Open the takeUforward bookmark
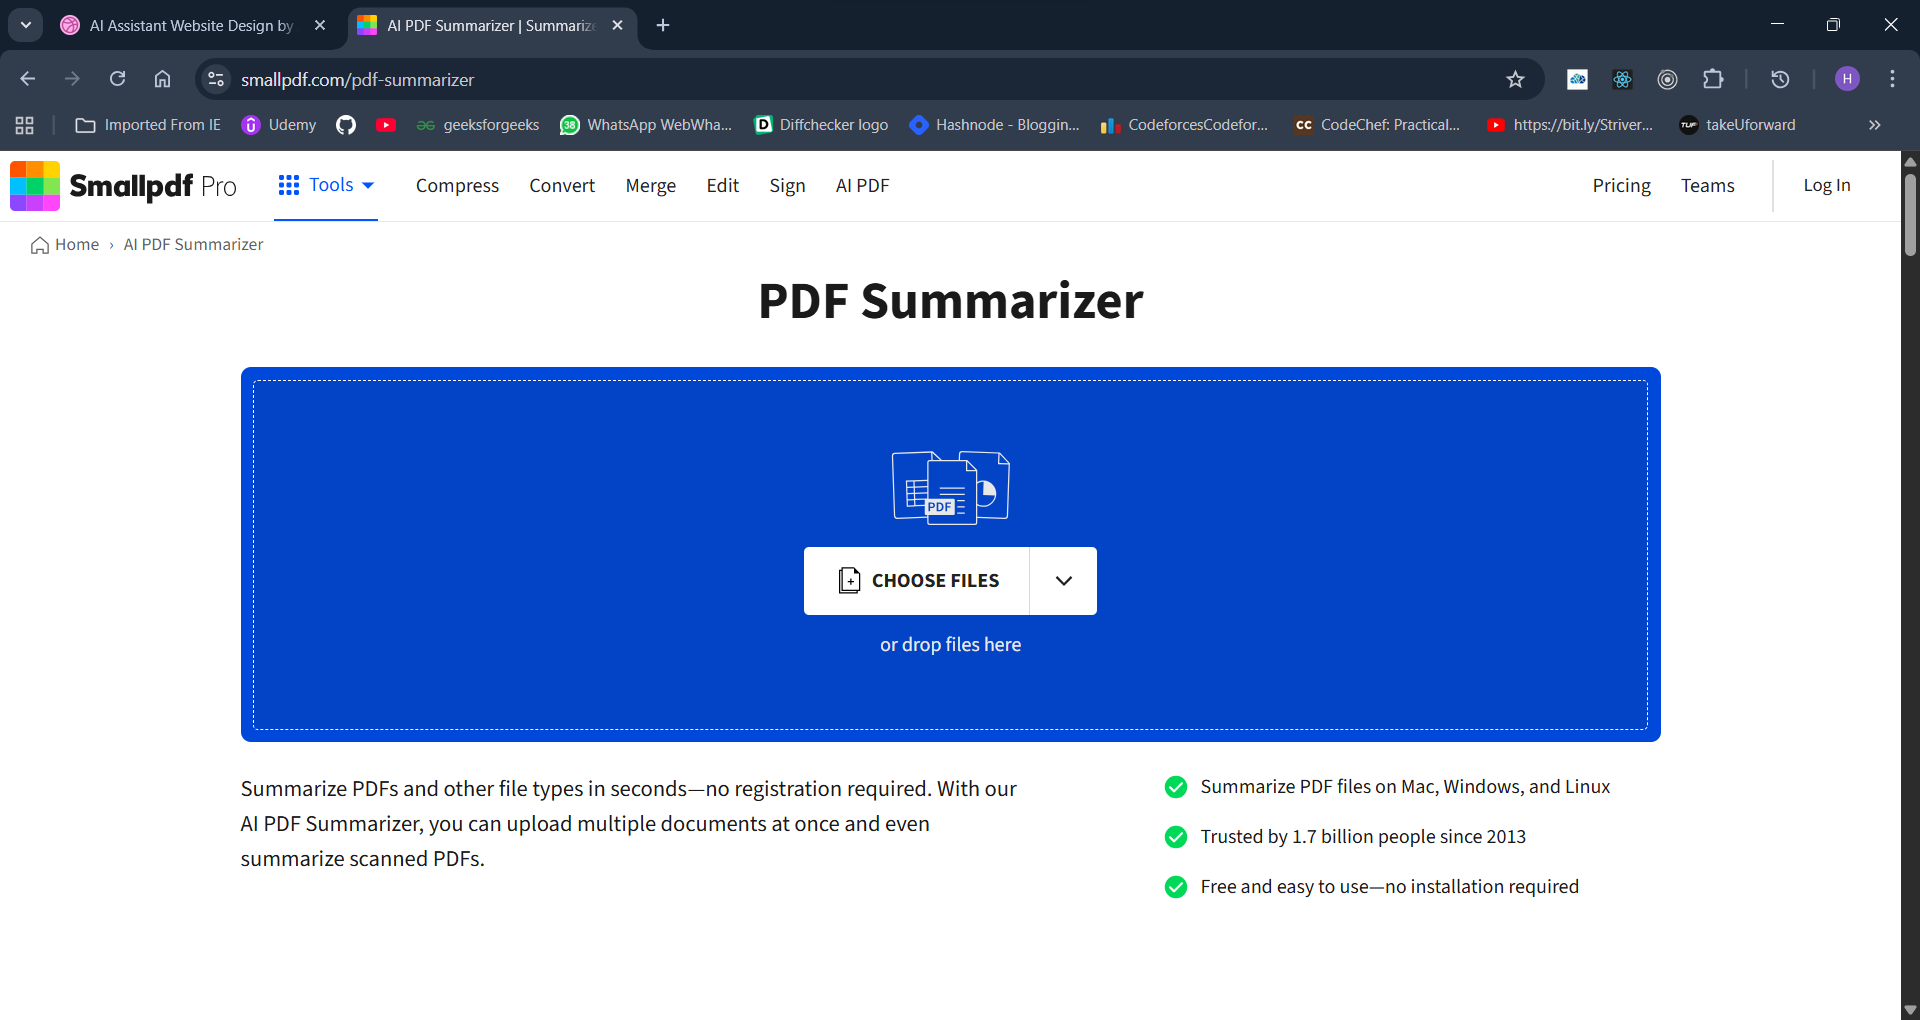This screenshot has width=1920, height=1020. point(1737,125)
